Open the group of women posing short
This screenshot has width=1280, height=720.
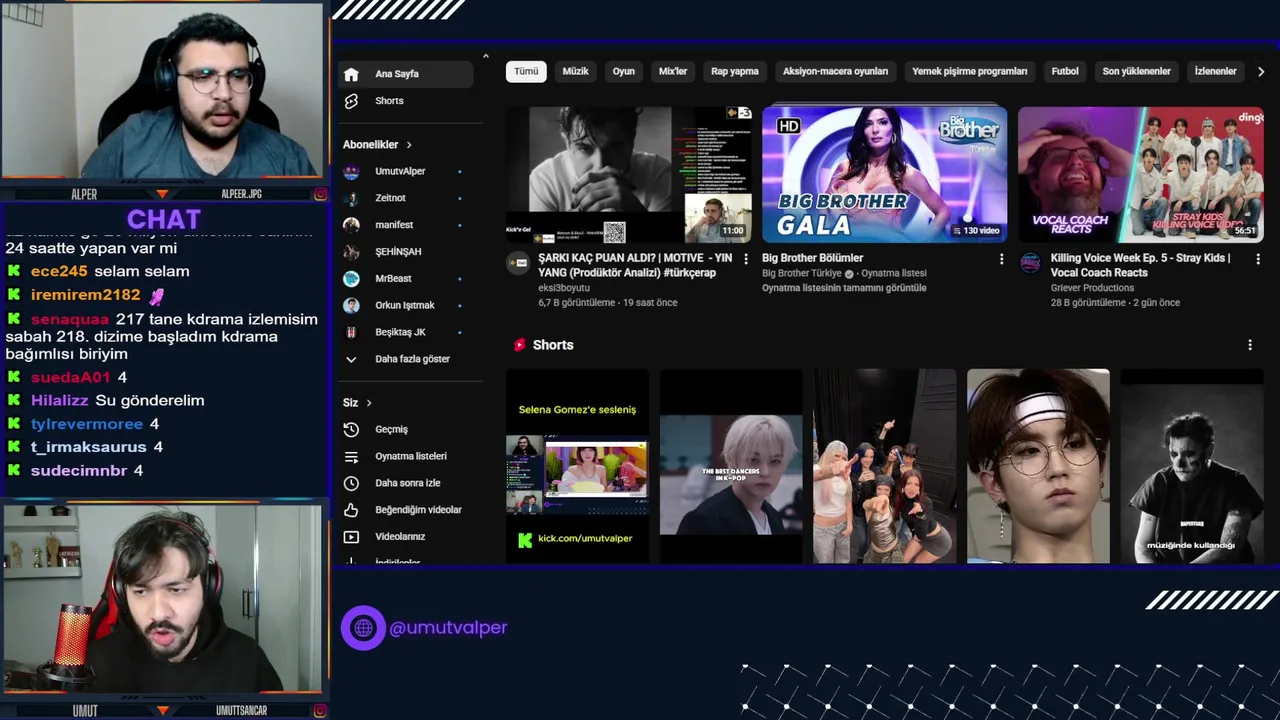pos(885,466)
